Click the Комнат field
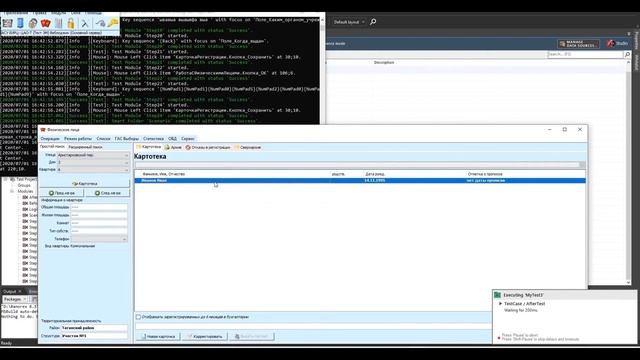The width and height of the screenshot is (640, 360). click(99, 223)
